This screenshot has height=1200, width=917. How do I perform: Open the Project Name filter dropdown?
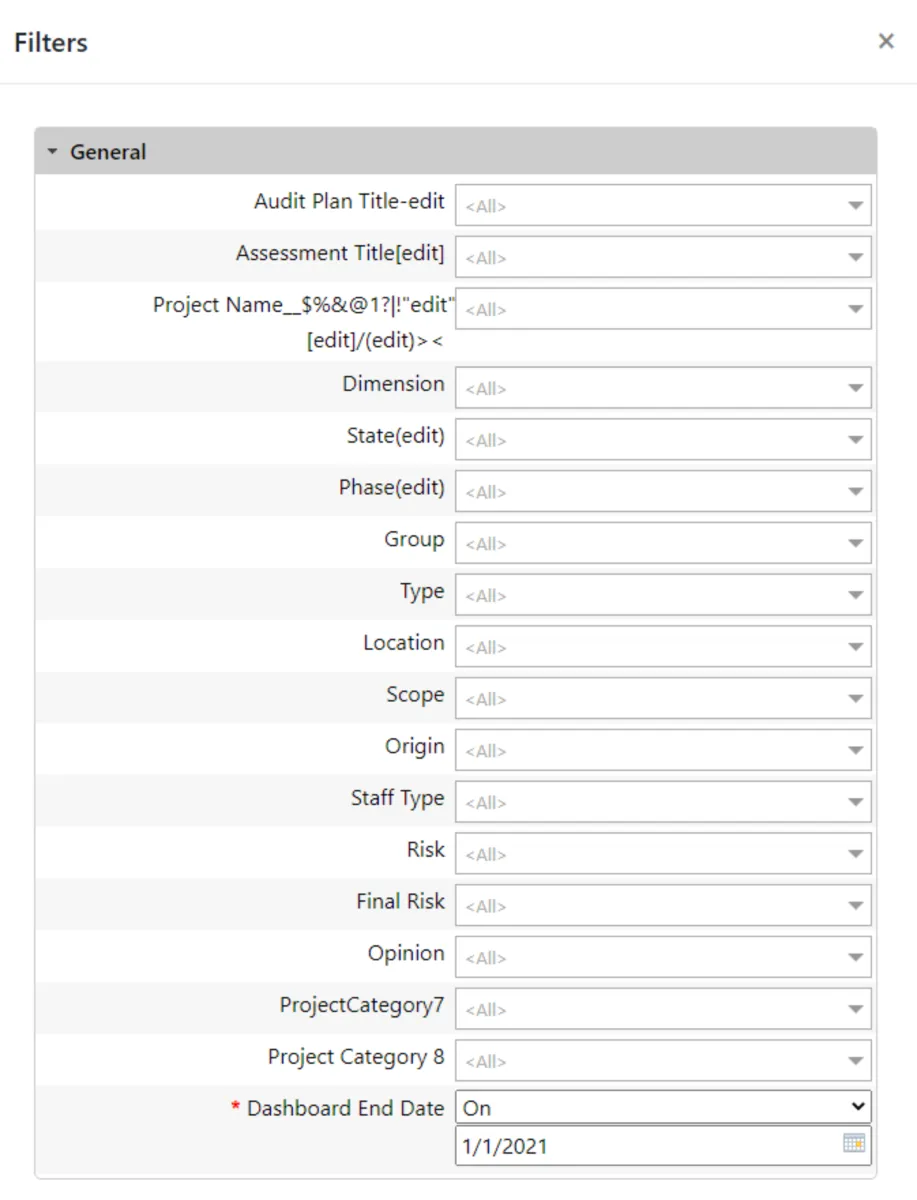point(663,309)
